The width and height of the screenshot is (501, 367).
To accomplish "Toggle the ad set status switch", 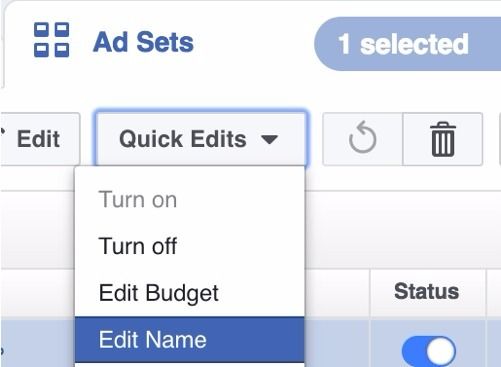I will click(x=429, y=351).
